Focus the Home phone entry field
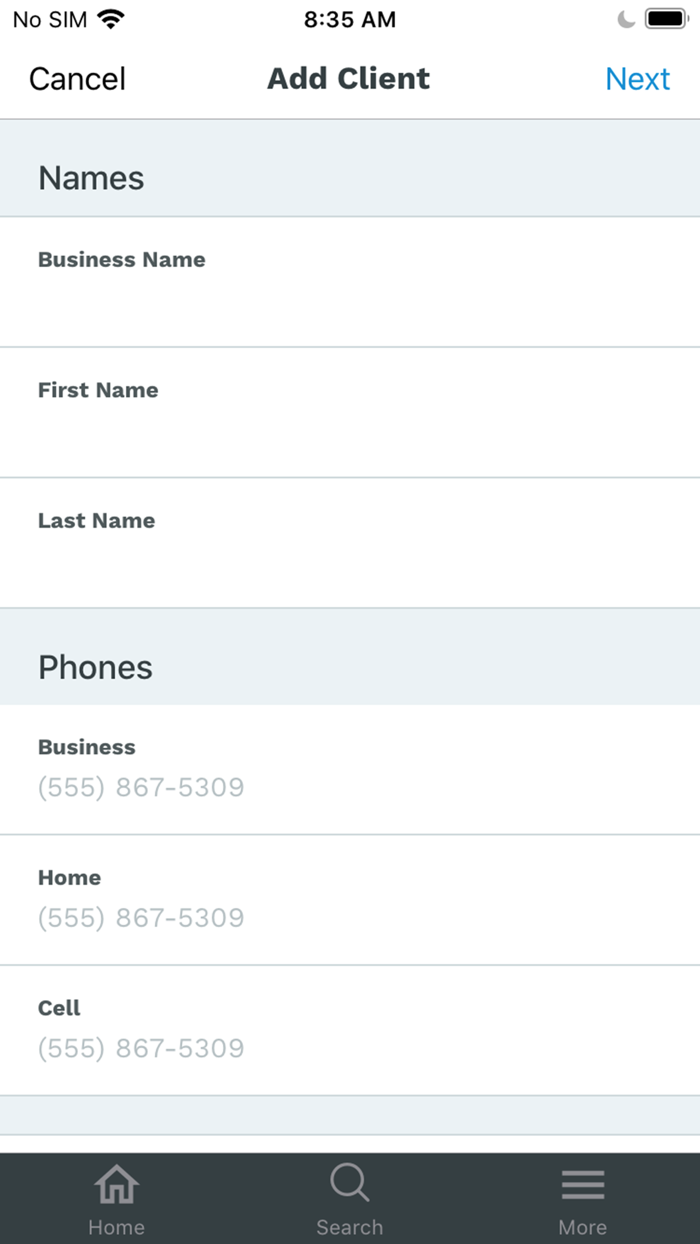700x1244 pixels. coord(349,917)
